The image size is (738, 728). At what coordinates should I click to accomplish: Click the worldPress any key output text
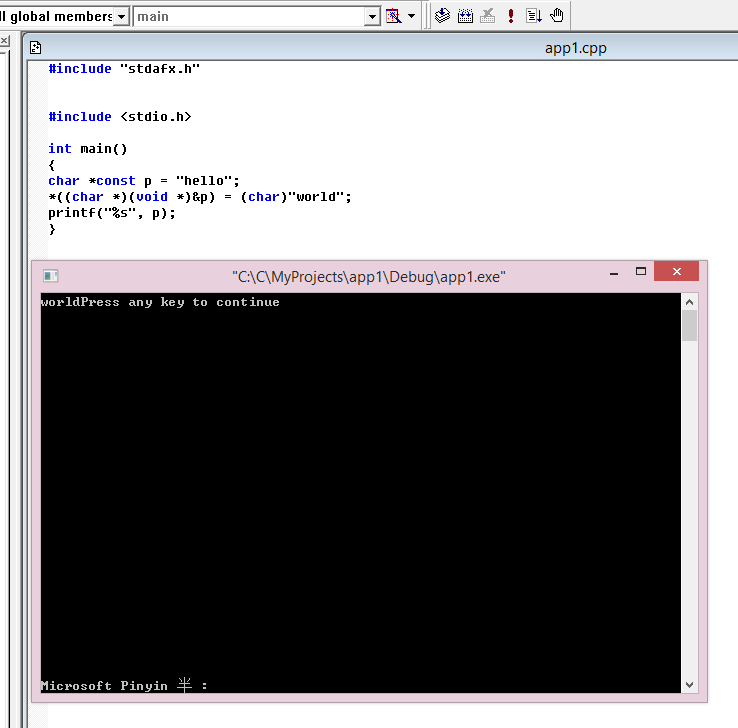160,302
